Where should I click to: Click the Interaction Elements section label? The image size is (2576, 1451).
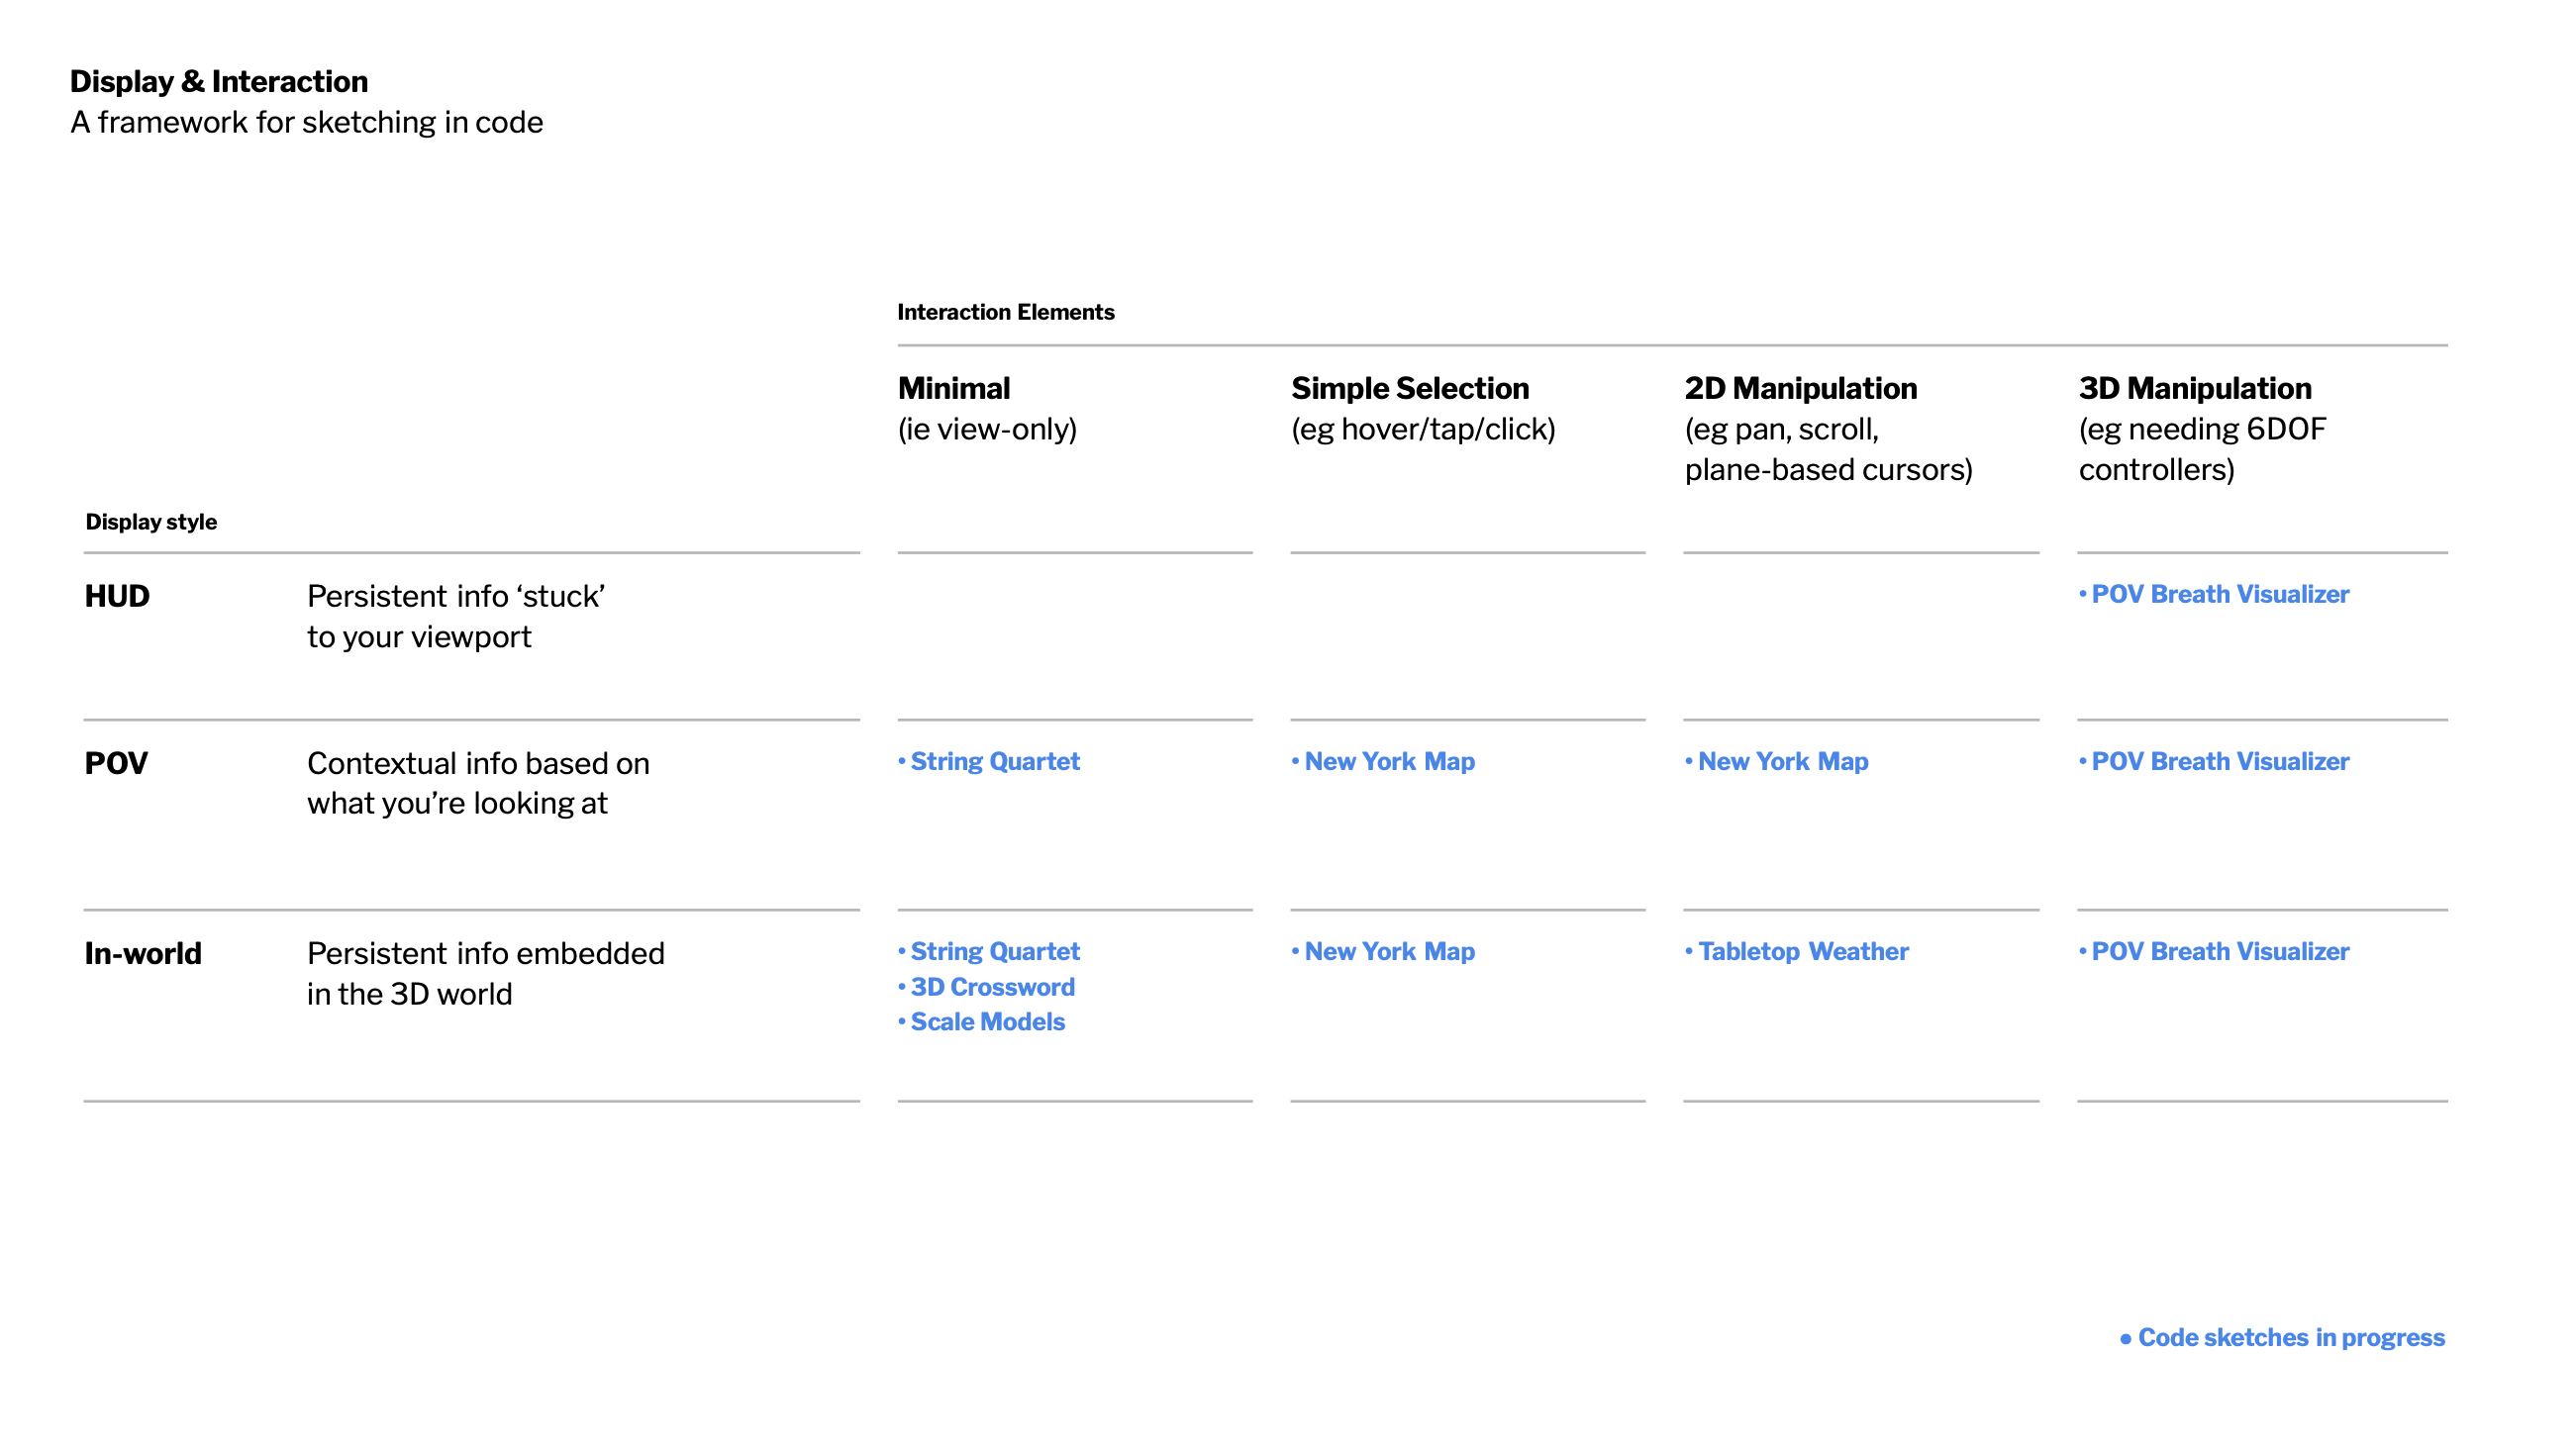[x=1005, y=313]
